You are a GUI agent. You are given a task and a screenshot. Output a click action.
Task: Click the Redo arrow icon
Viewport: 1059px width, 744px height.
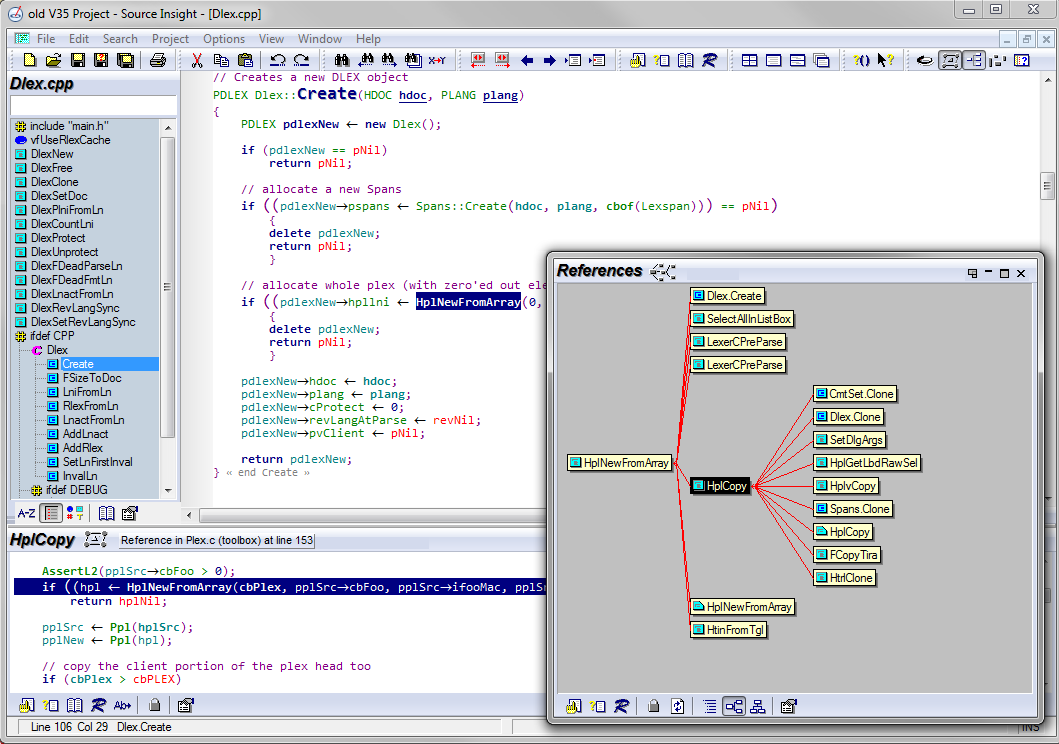pos(301,60)
